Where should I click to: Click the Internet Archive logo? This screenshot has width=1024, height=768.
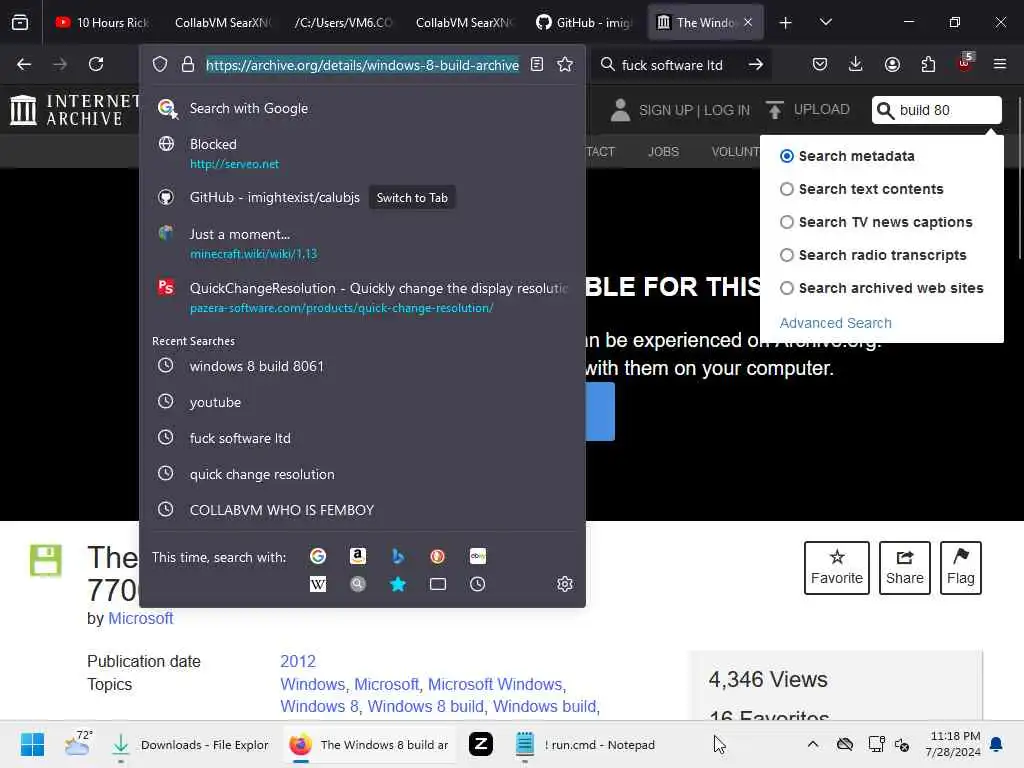tap(75, 110)
